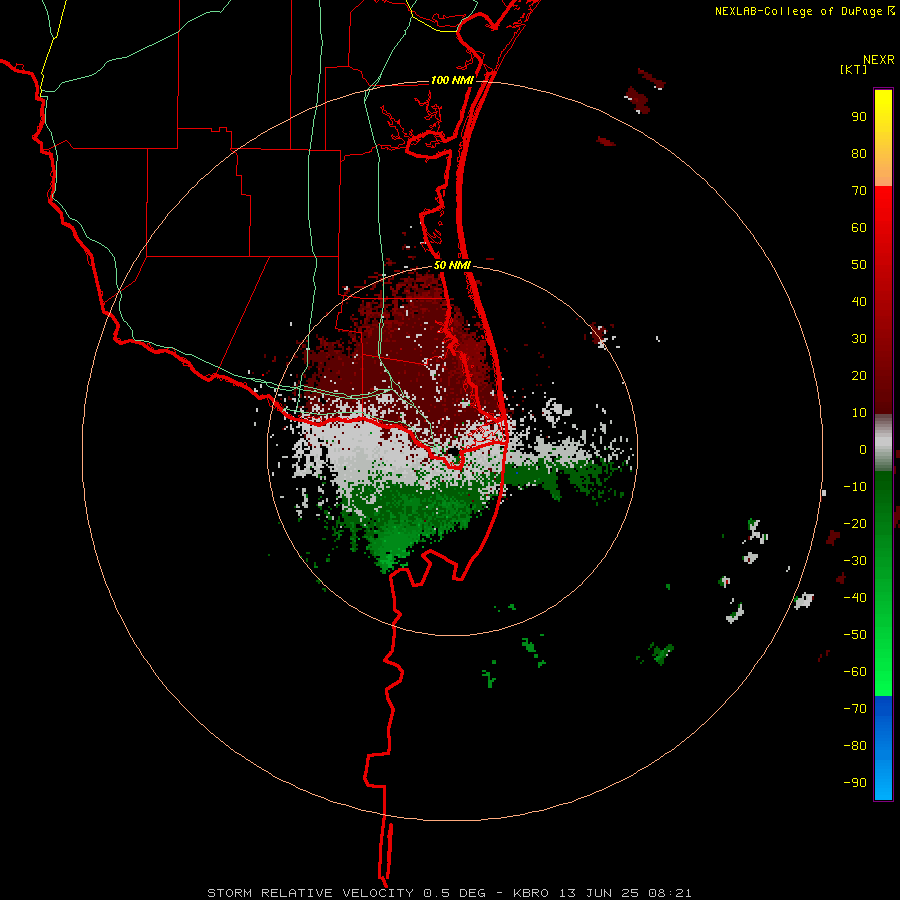Click the '100 NMI' range ring label

[452, 80]
